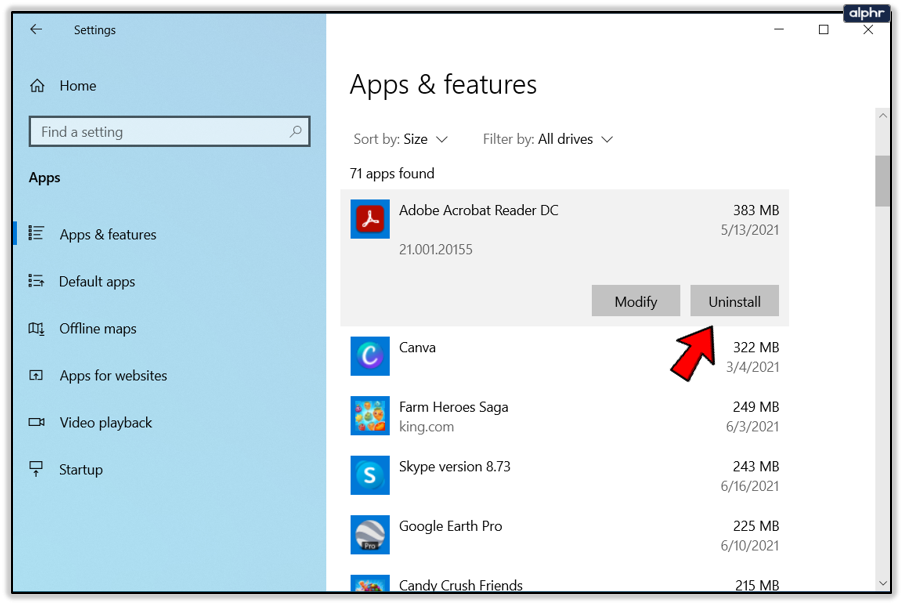This screenshot has width=903, height=605.
Task: Click the Startup sidebar icon
Action: coord(36,469)
